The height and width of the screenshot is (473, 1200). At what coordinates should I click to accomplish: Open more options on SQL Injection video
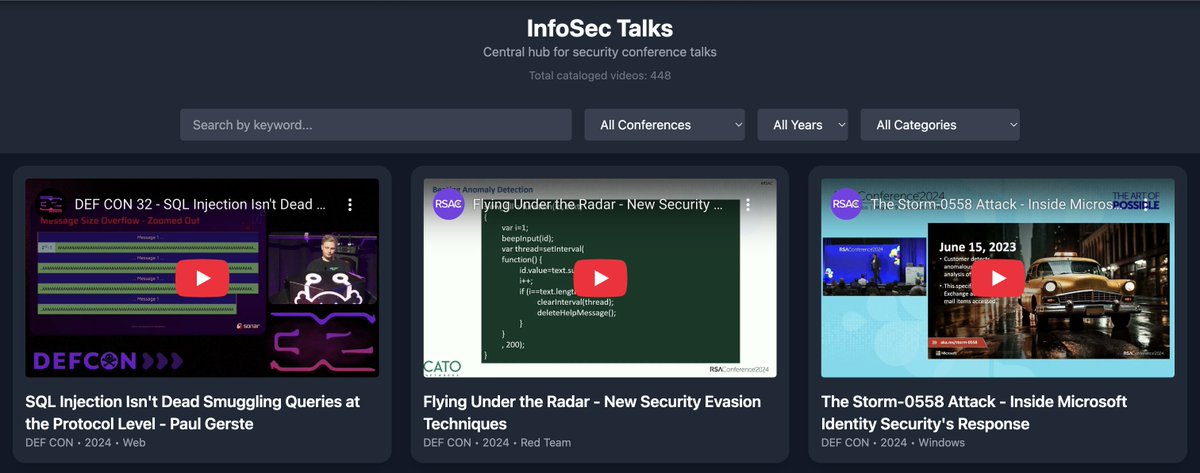pos(350,204)
